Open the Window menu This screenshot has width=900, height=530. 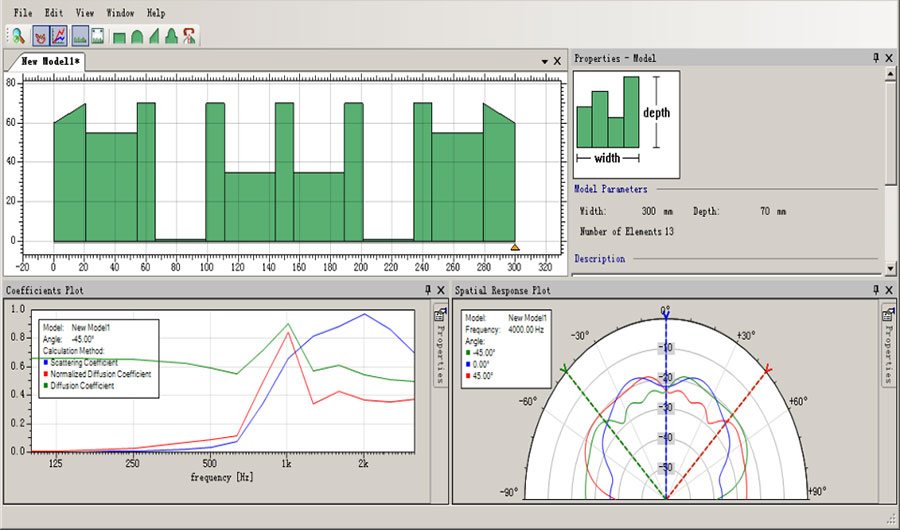tap(120, 13)
